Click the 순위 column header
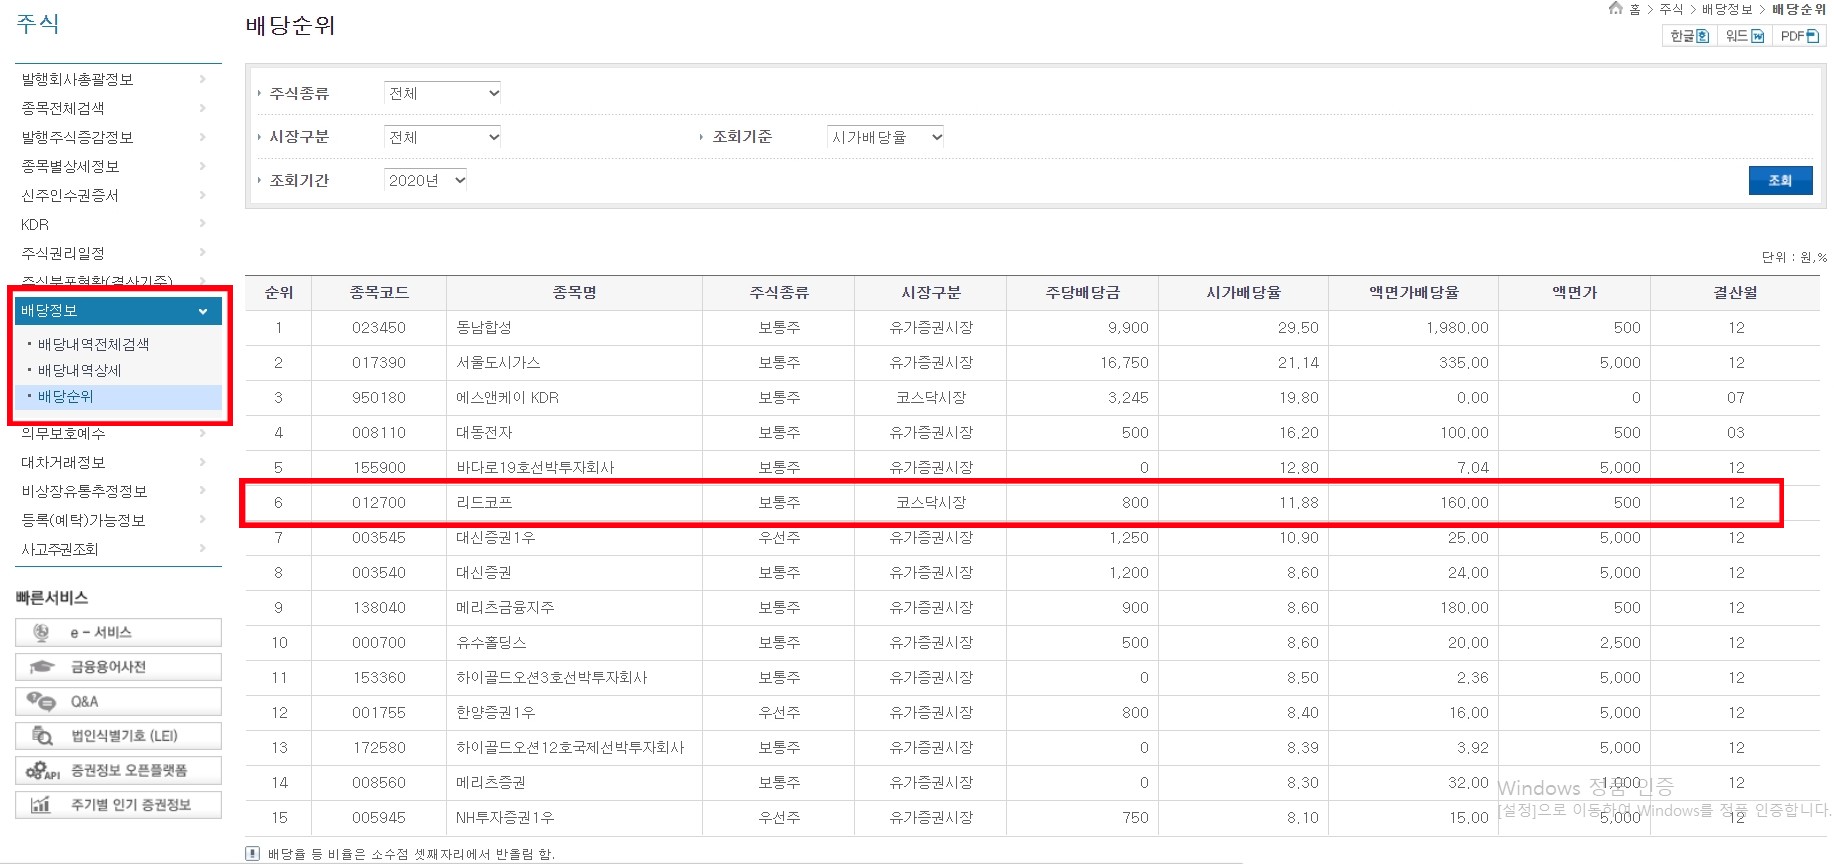 279,293
